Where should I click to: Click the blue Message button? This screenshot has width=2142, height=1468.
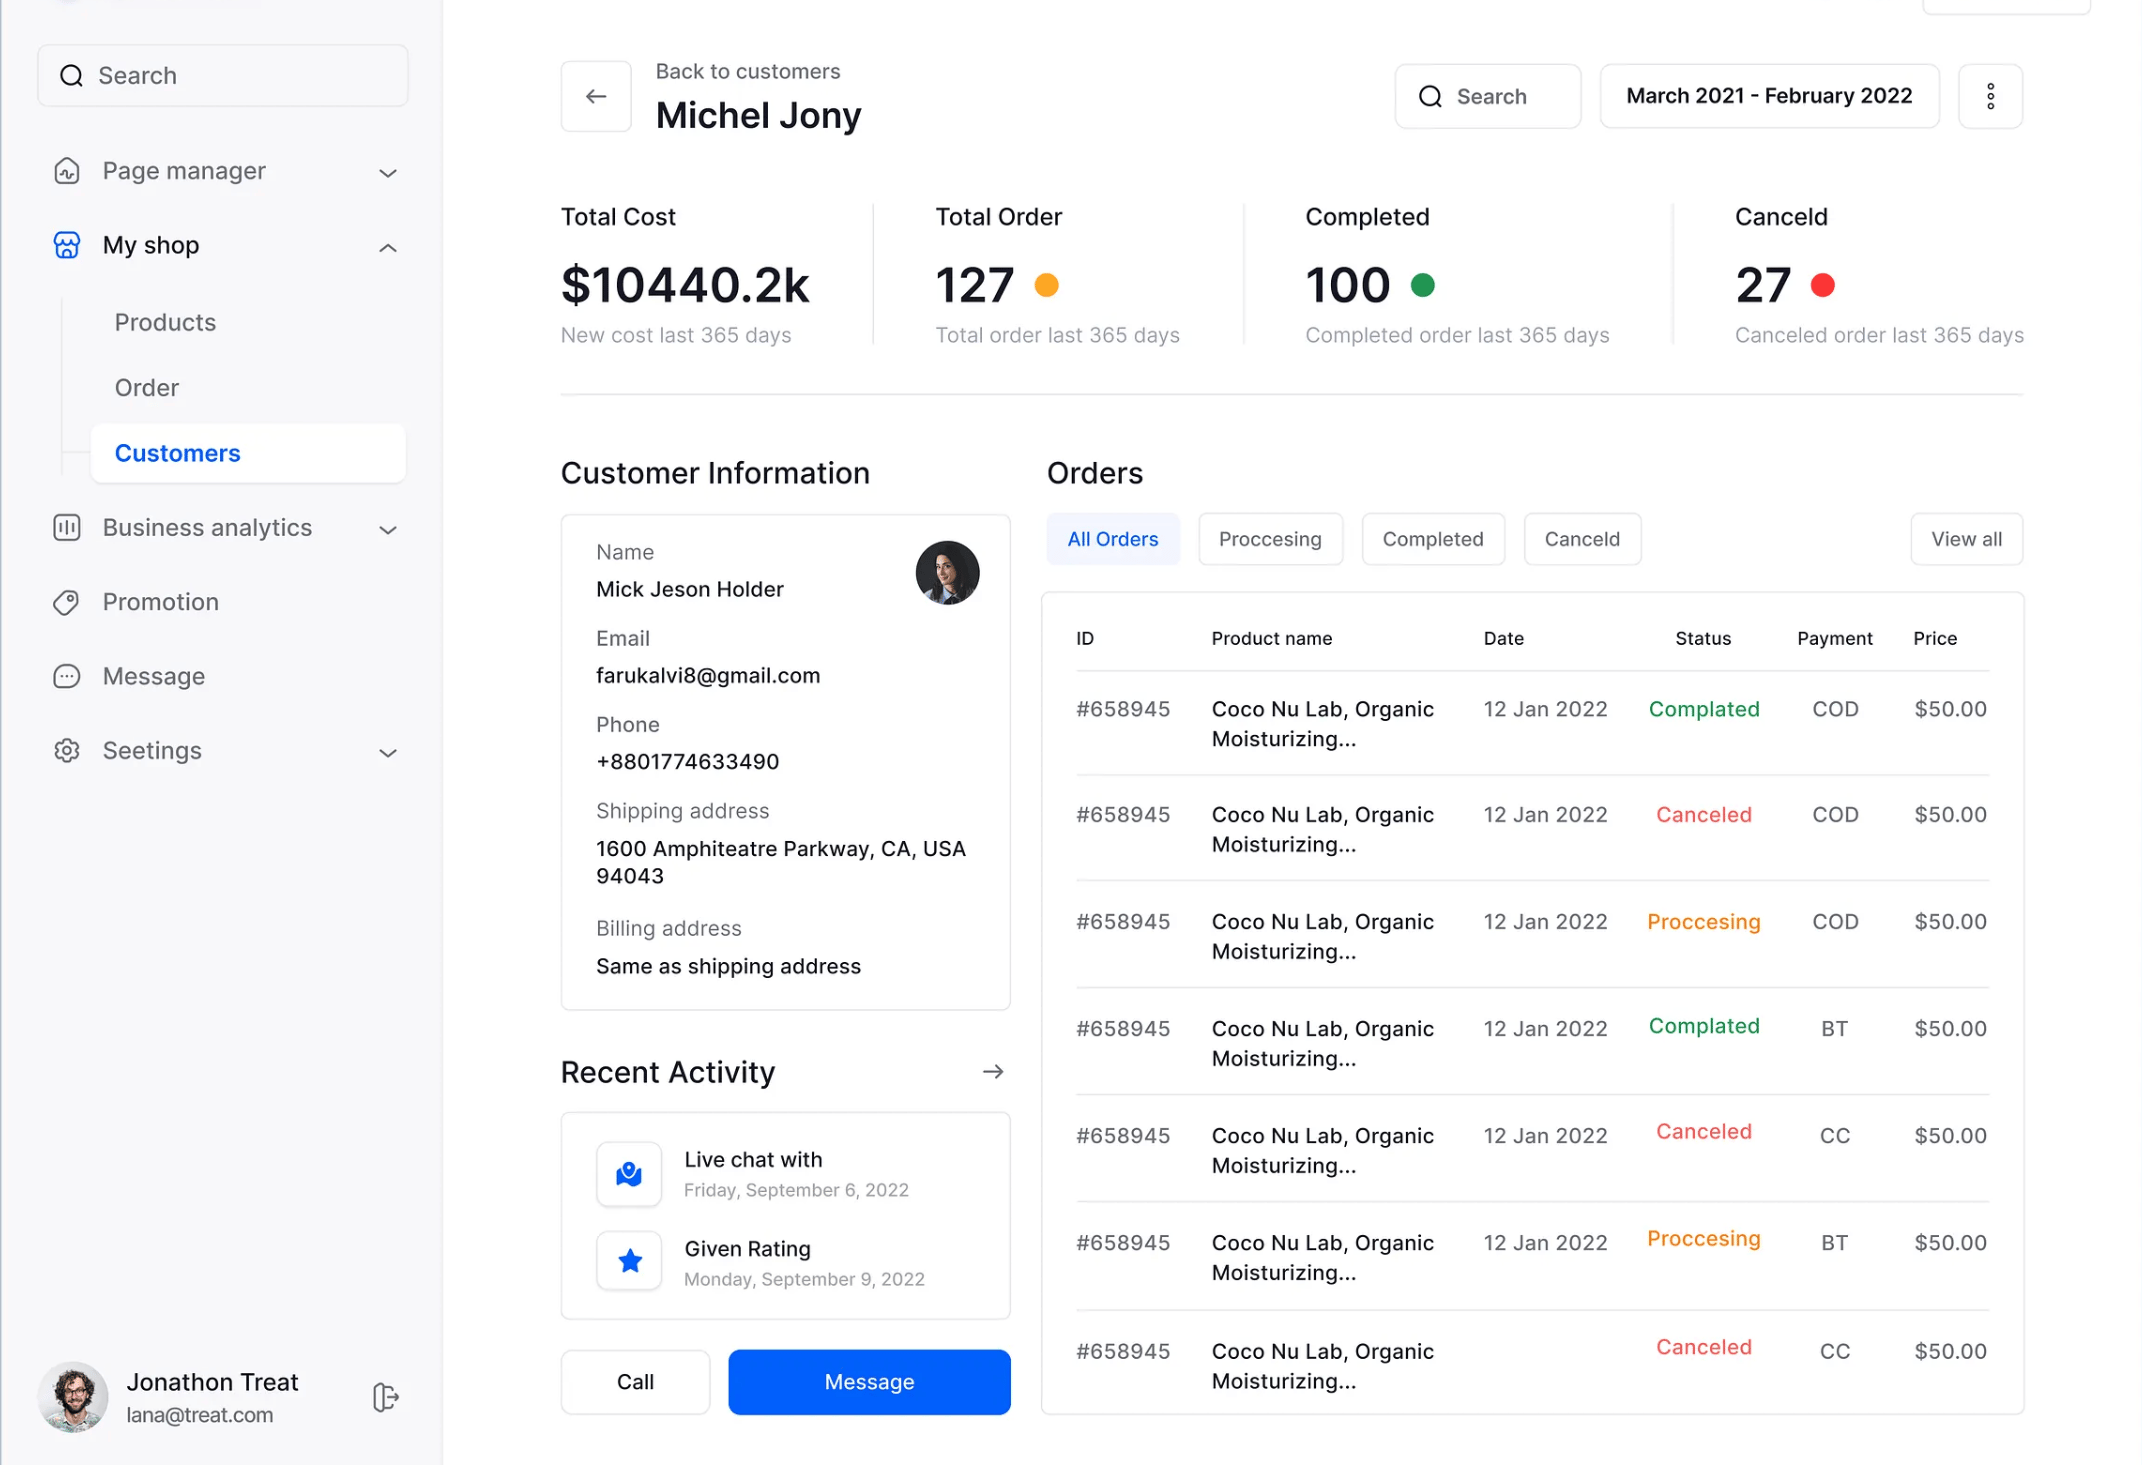[869, 1382]
